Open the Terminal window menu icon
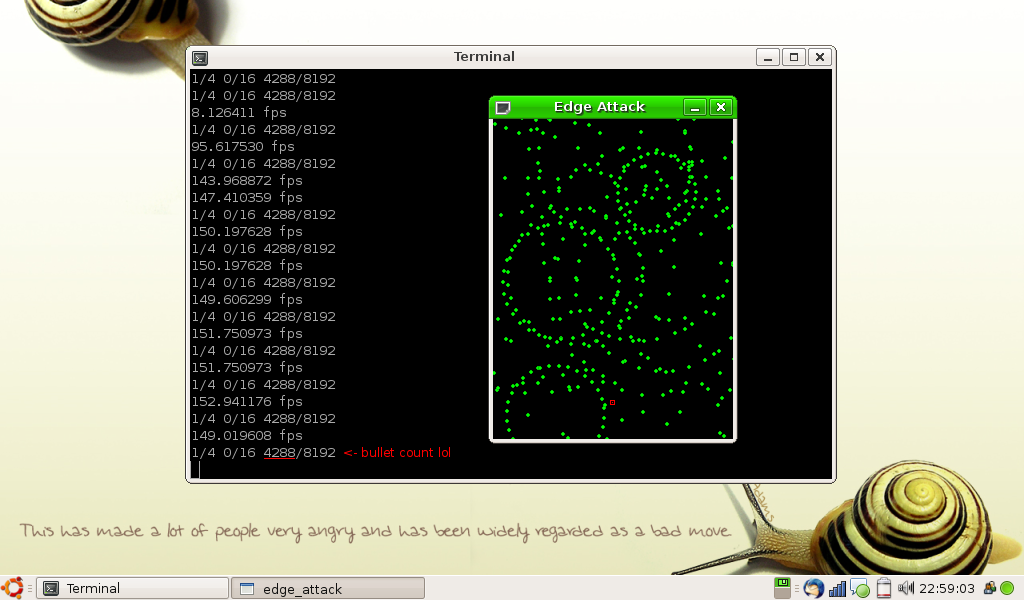The height and width of the screenshot is (600, 1024). 200,57
